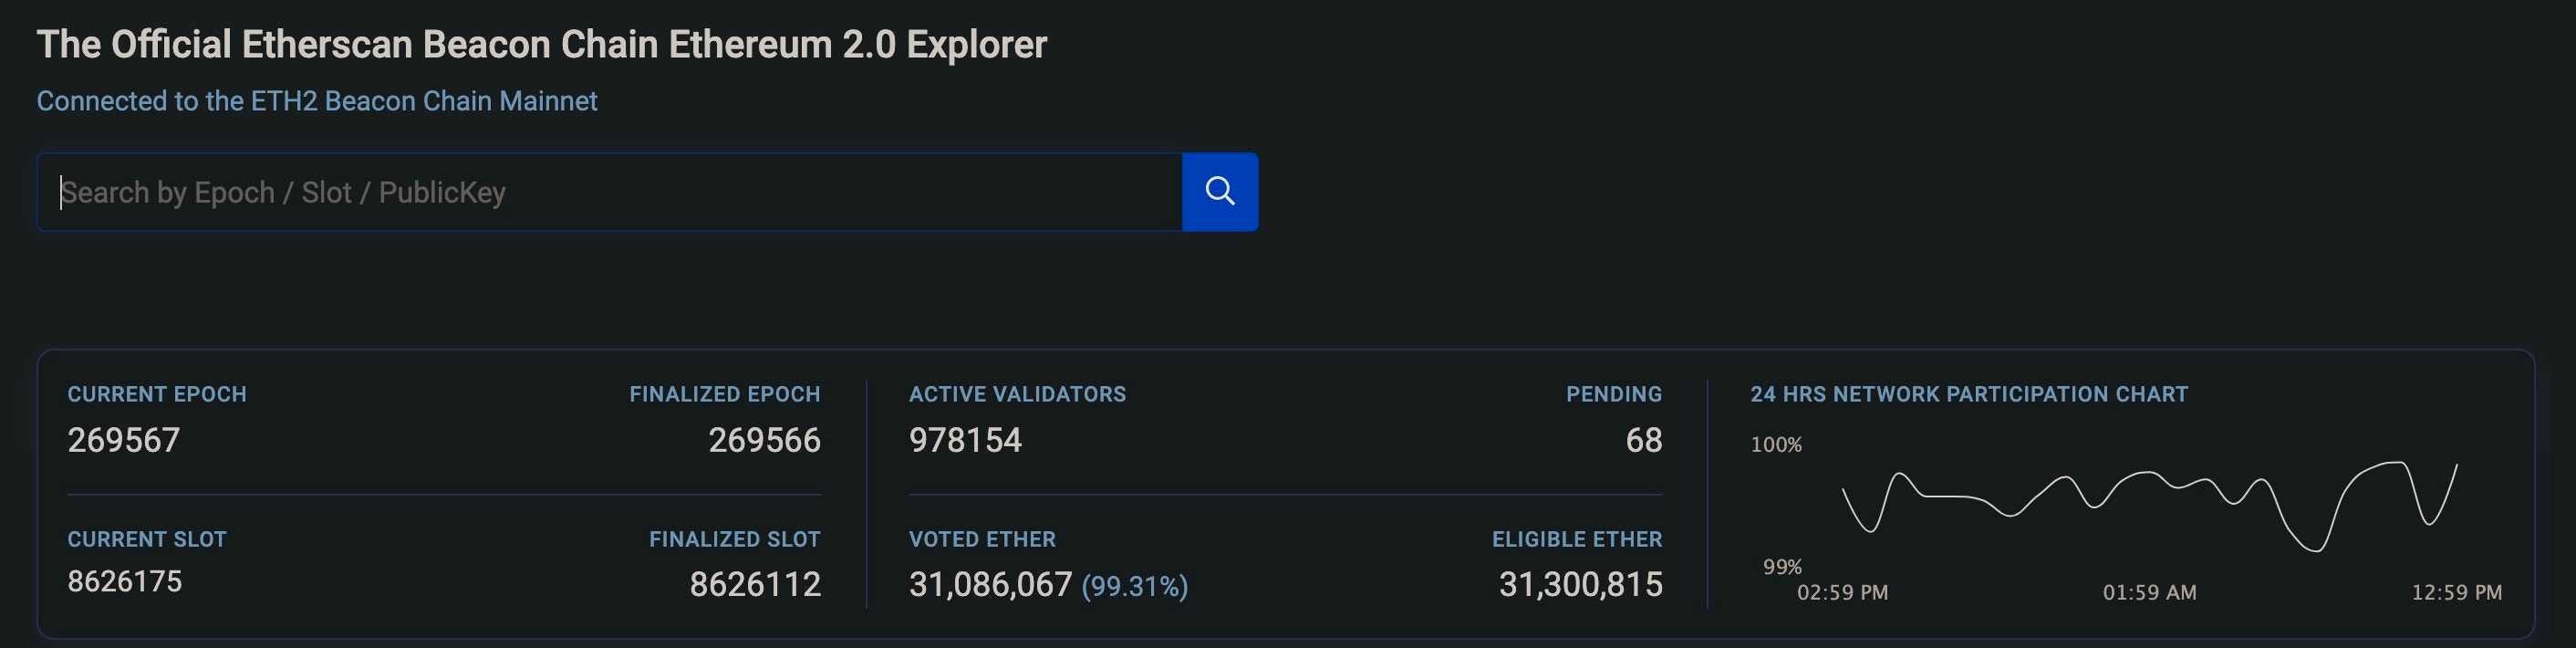This screenshot has height=648, width=2576.
Task: Click the 01:59 AM chart axis label
Action: (2149, 592)
